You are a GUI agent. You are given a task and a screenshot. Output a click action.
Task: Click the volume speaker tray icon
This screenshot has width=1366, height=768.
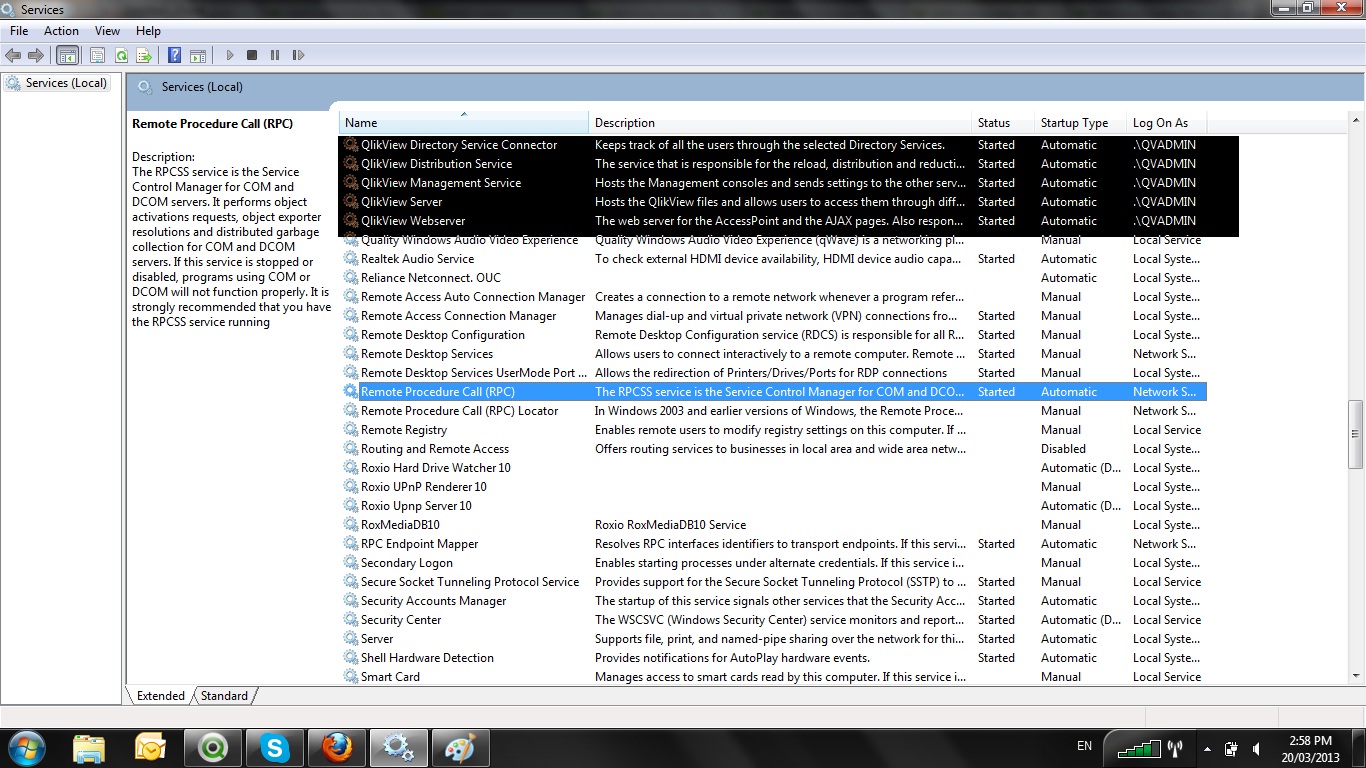(1256, 748)
